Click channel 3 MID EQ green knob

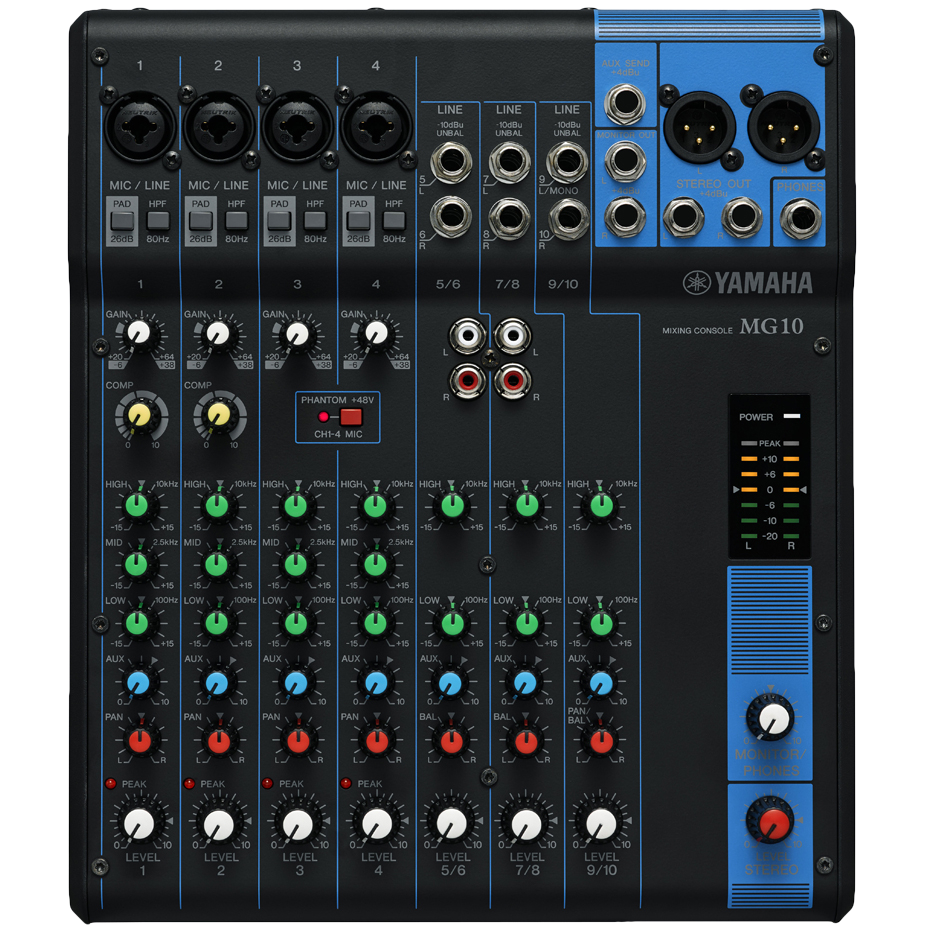click(296, 564)
